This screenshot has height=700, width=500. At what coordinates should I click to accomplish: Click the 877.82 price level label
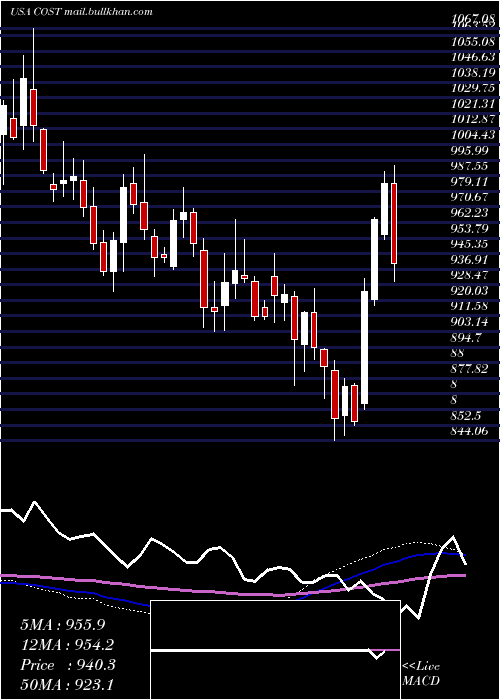470,368
